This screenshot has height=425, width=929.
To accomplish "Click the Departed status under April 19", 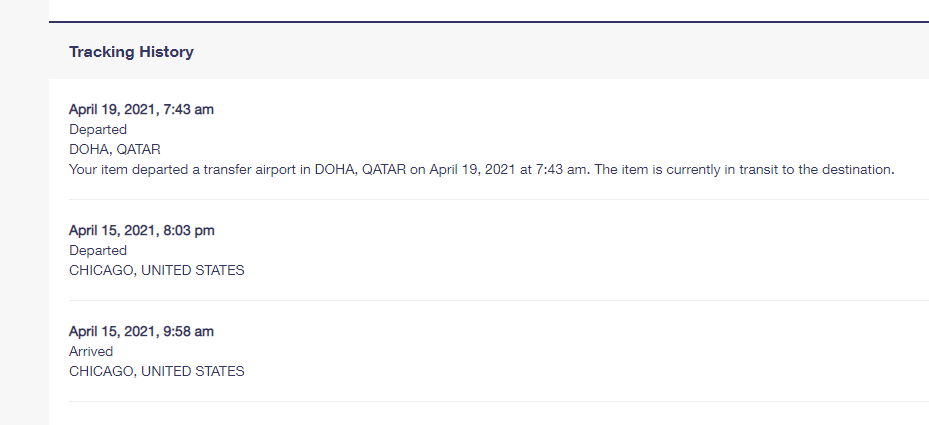I will 98,129.
